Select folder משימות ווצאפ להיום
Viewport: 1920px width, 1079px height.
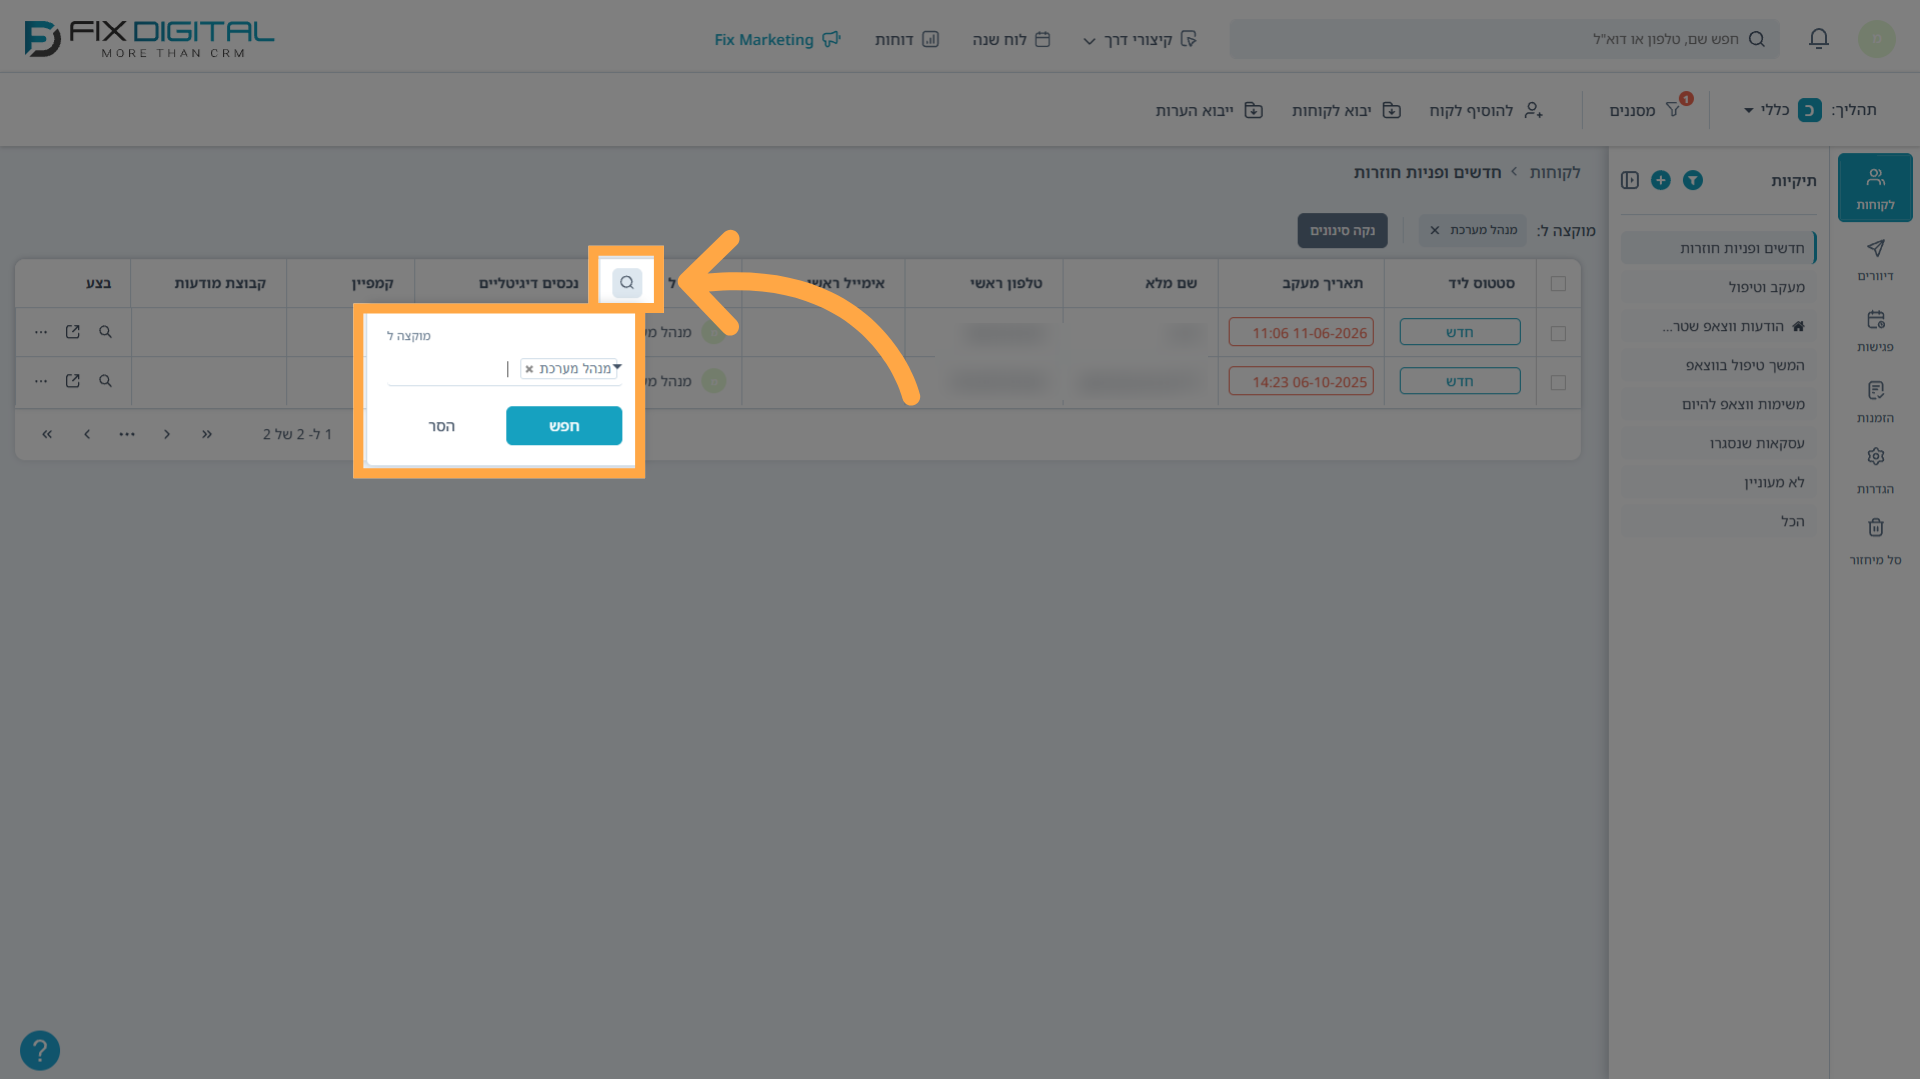pyautogui.click(x=1718, y=404)
